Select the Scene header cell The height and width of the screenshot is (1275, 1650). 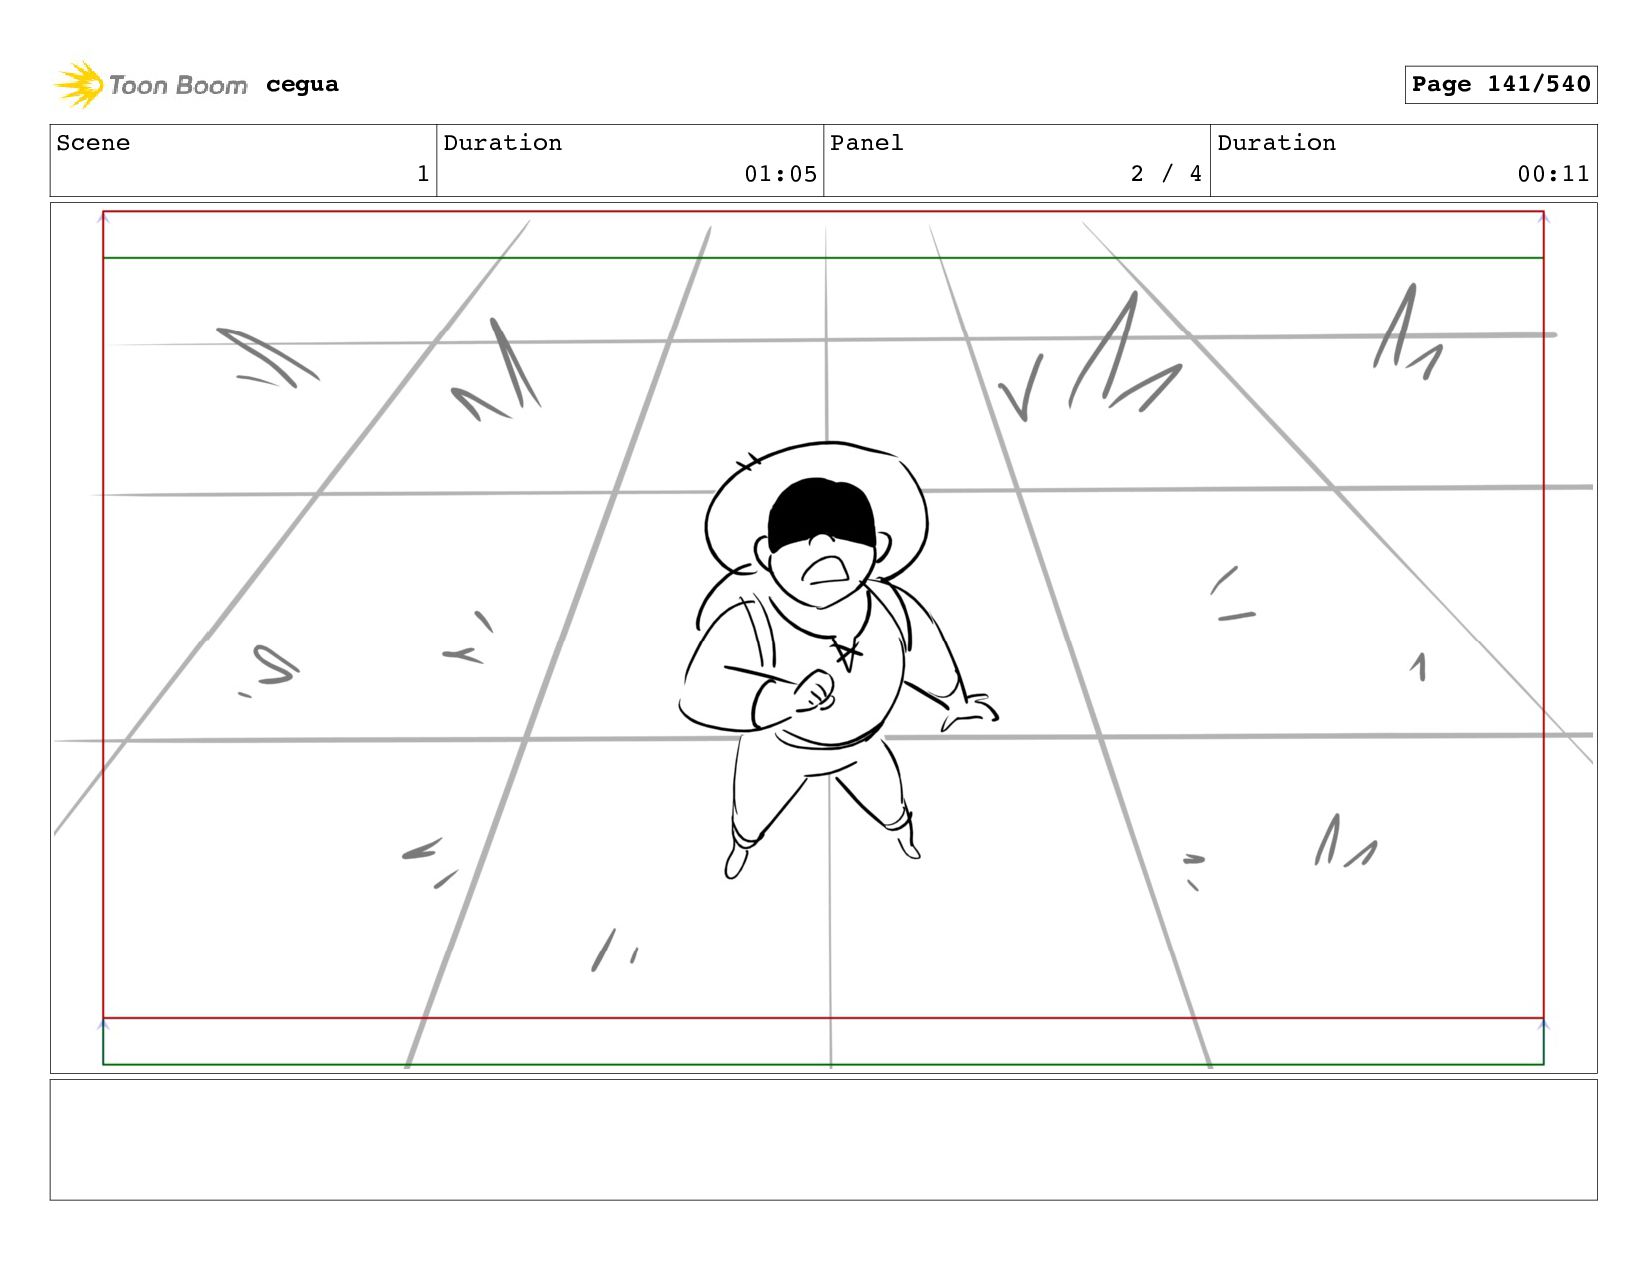[243, 160]
